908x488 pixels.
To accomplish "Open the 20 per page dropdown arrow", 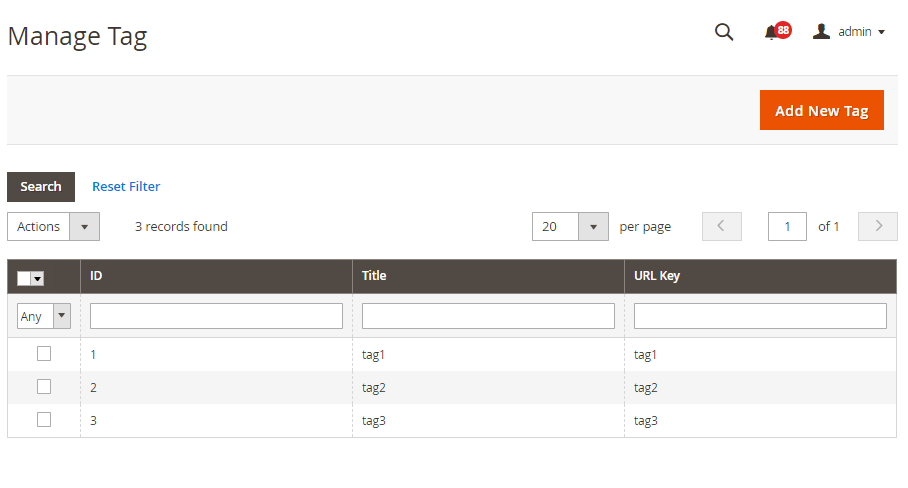I will click(593, 226).
